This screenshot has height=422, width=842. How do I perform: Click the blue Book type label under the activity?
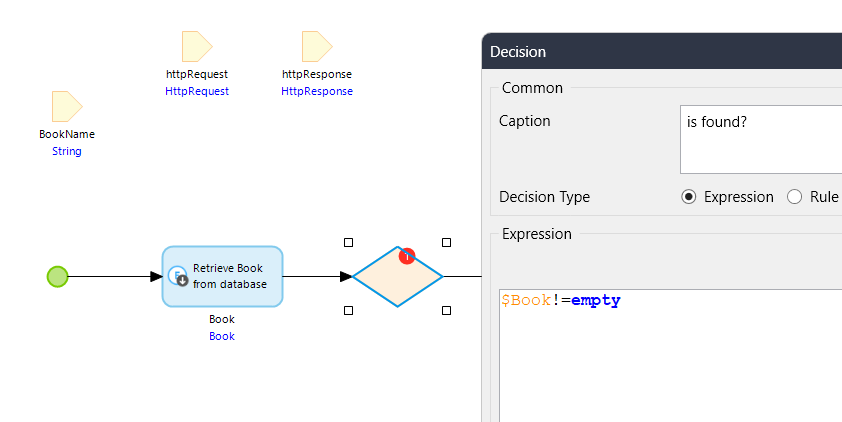click(x=222, y=336)
